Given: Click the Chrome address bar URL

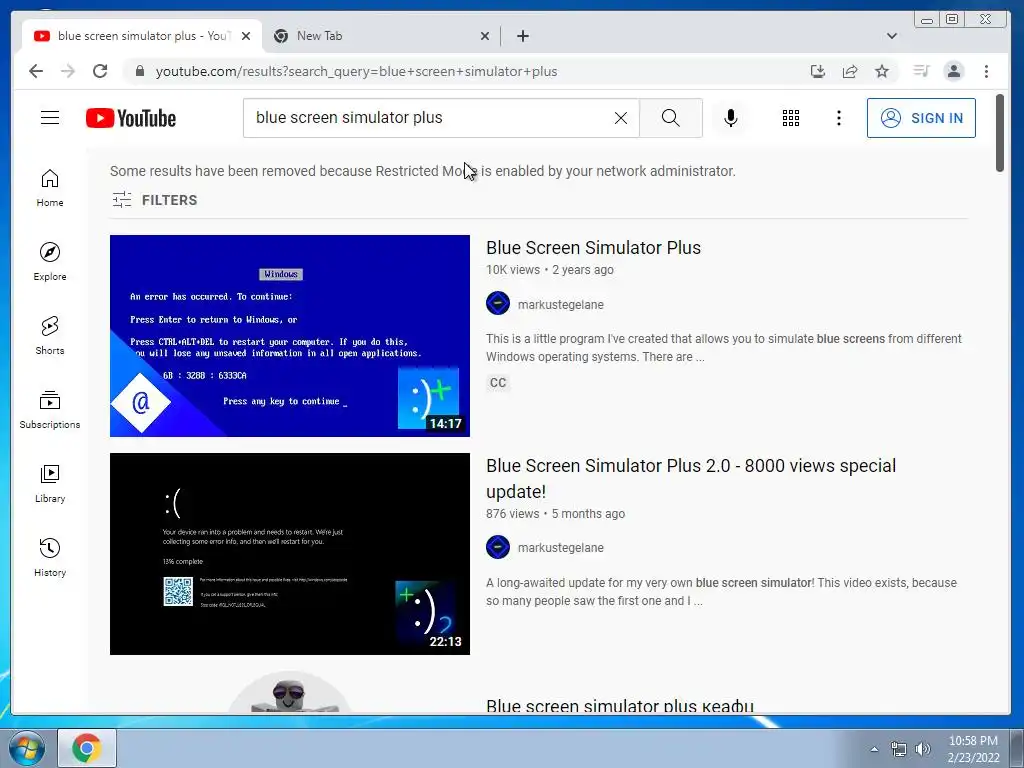Looking at the screenshot, I should click(x=356, y=71).
